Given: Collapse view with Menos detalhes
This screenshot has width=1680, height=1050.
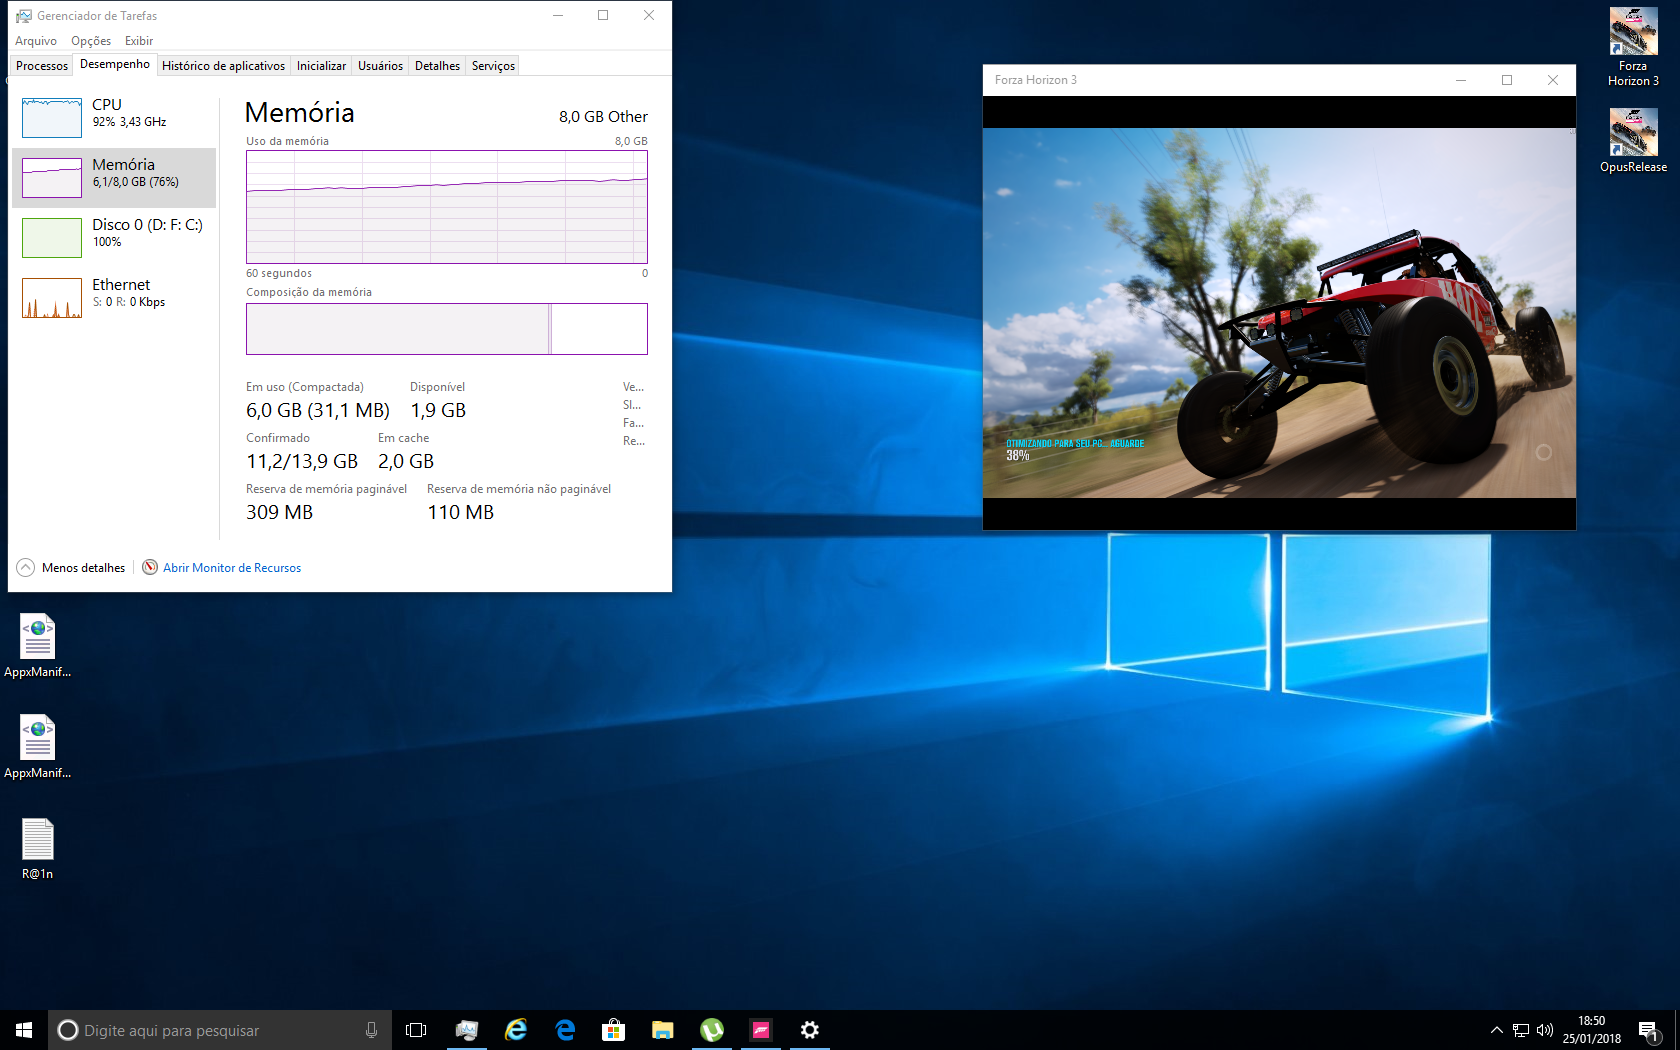Looking at the screenshot, I should pyautogui.click(x=71, y=567).
